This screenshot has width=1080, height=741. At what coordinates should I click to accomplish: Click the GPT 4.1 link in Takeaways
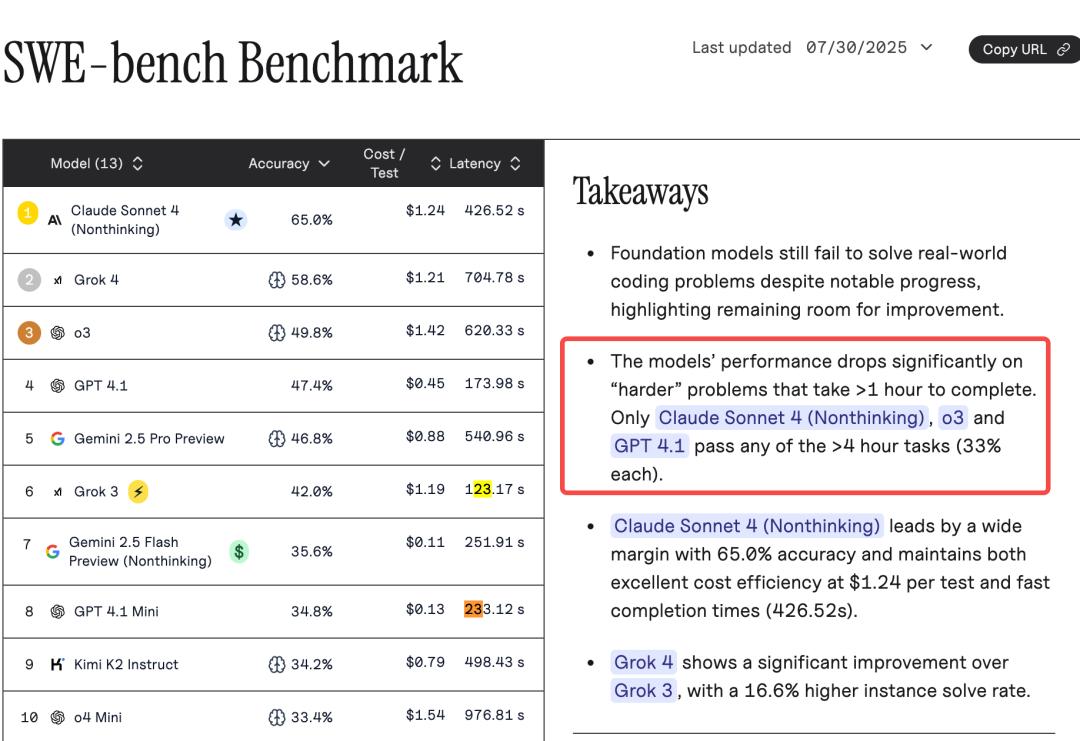649,446
